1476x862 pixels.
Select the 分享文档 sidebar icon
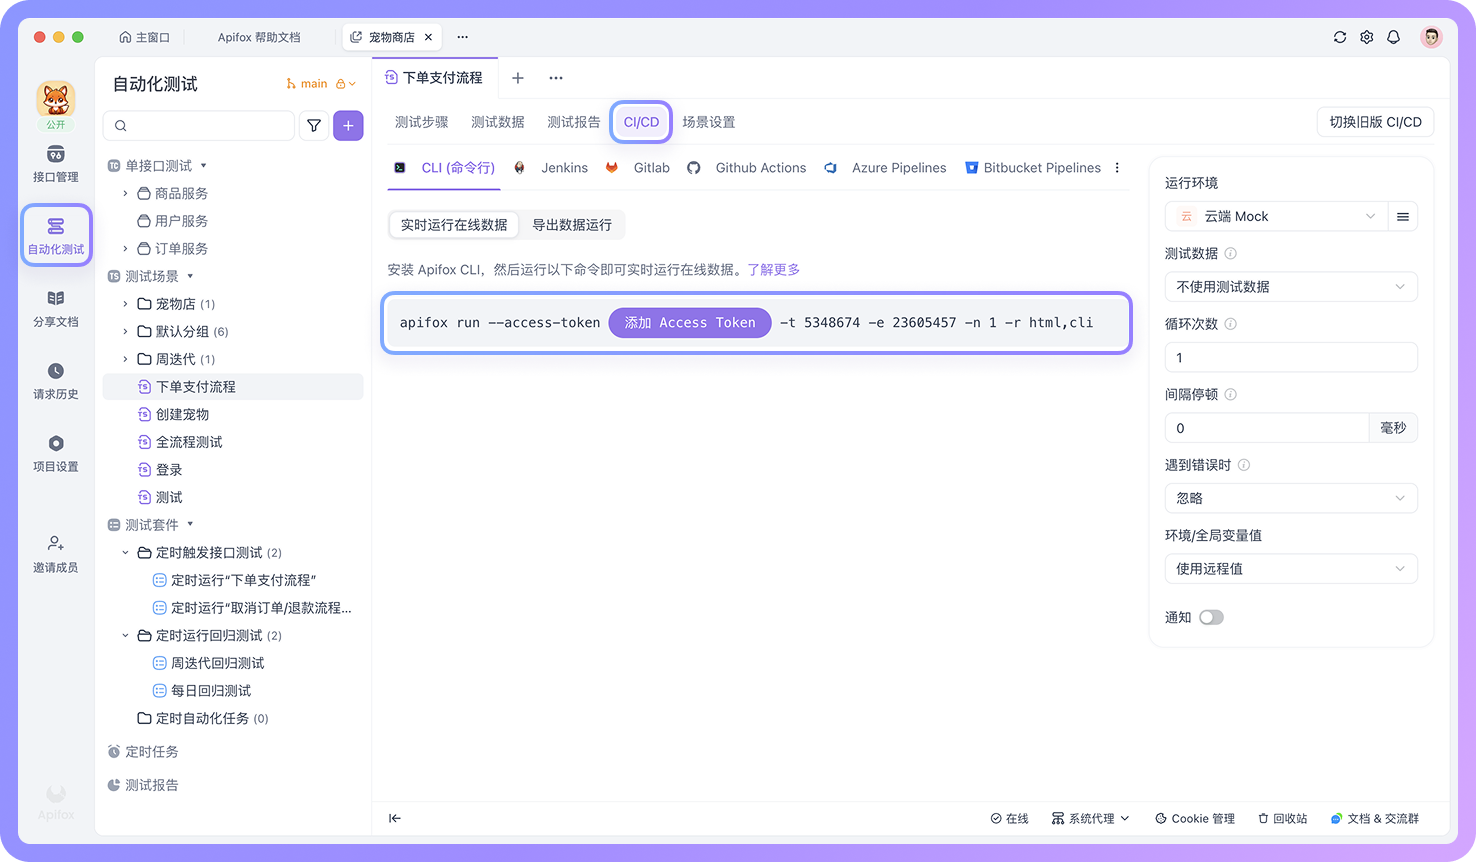tap(56, 308)
